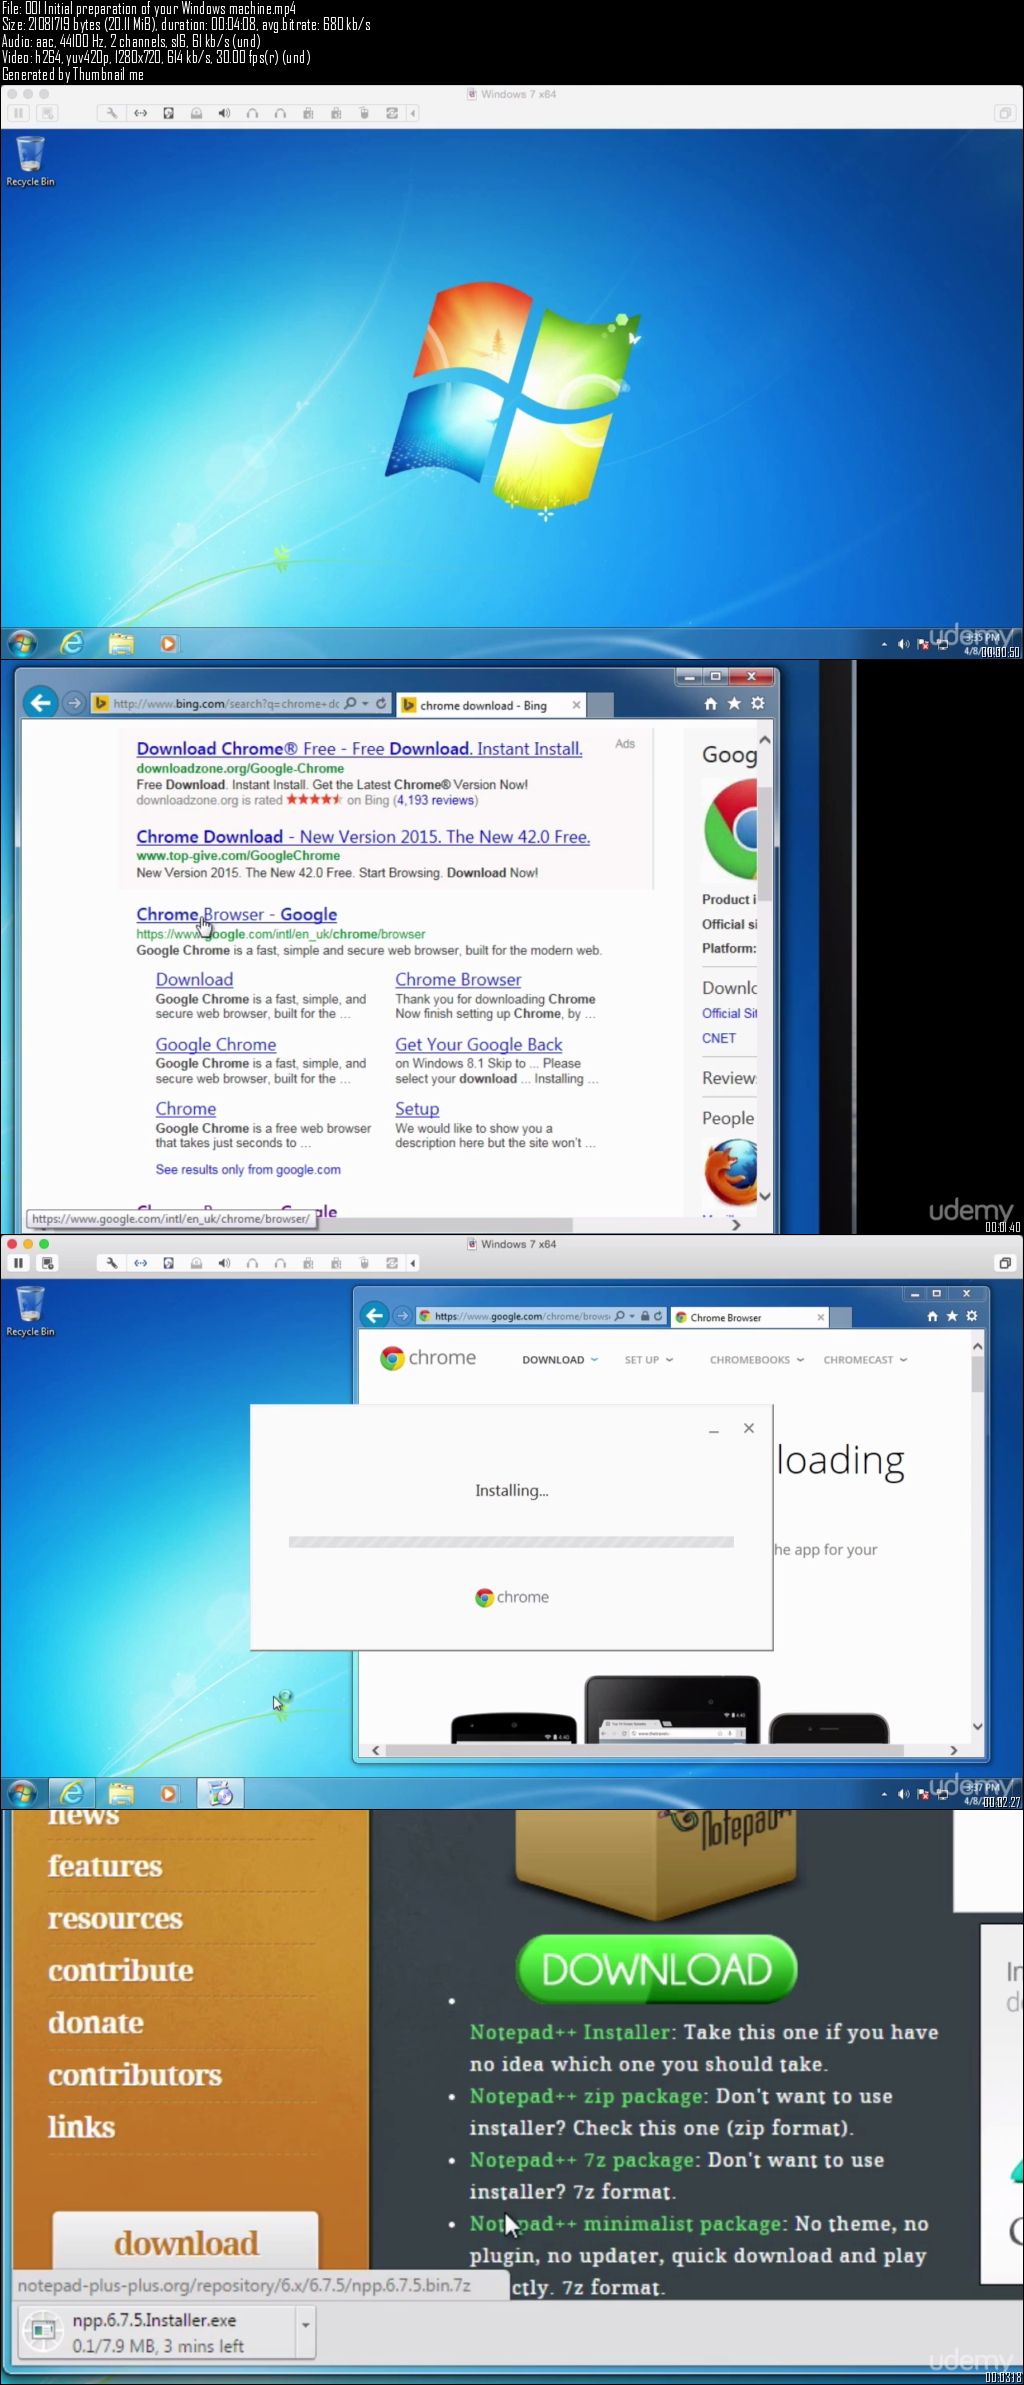Viewport: 1024px width, 2385px height.
Task: Expand the DOWNLOAD menu on the Chrome page
Action: tap(560, 1360)
